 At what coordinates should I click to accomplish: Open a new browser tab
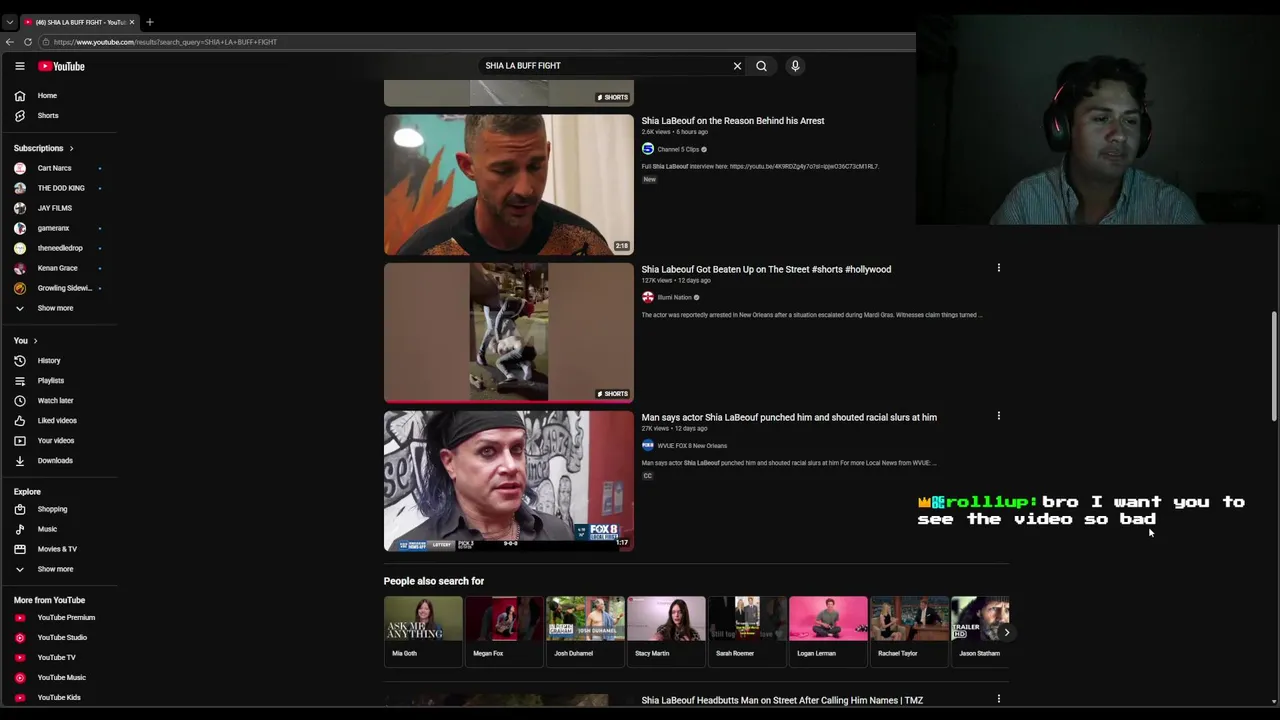point(150,22)
